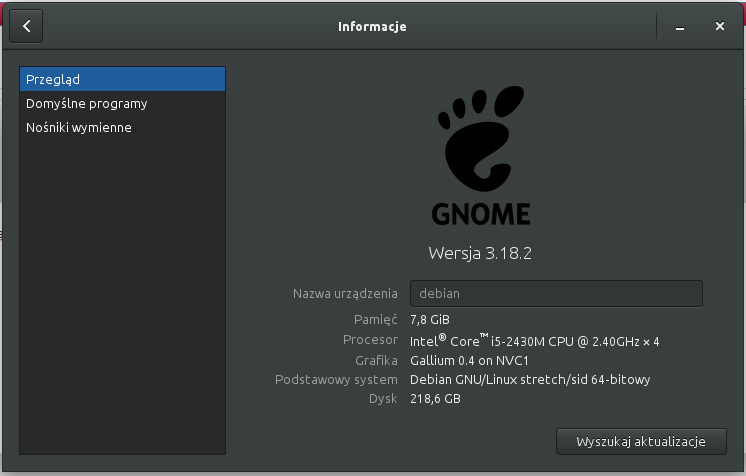Close the Informacje window

pyautogui.click(x=719, y=27)
